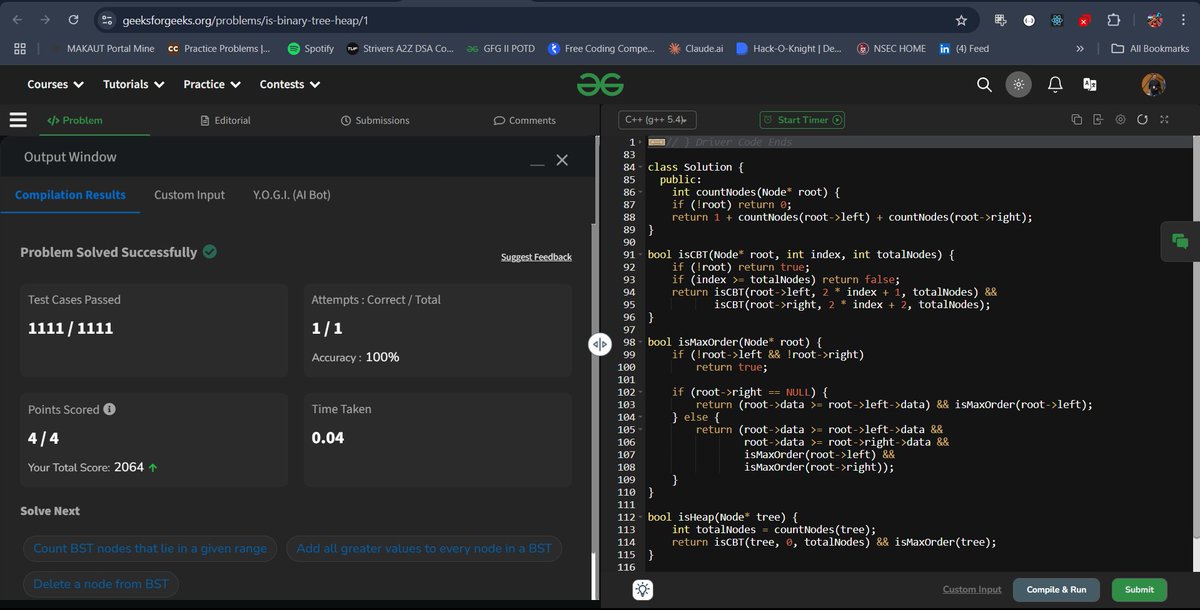The height and width of the screenshot is (610, 1200).
Task: Expand the editor to fullscreen
Action: (x=1164, y=118)
